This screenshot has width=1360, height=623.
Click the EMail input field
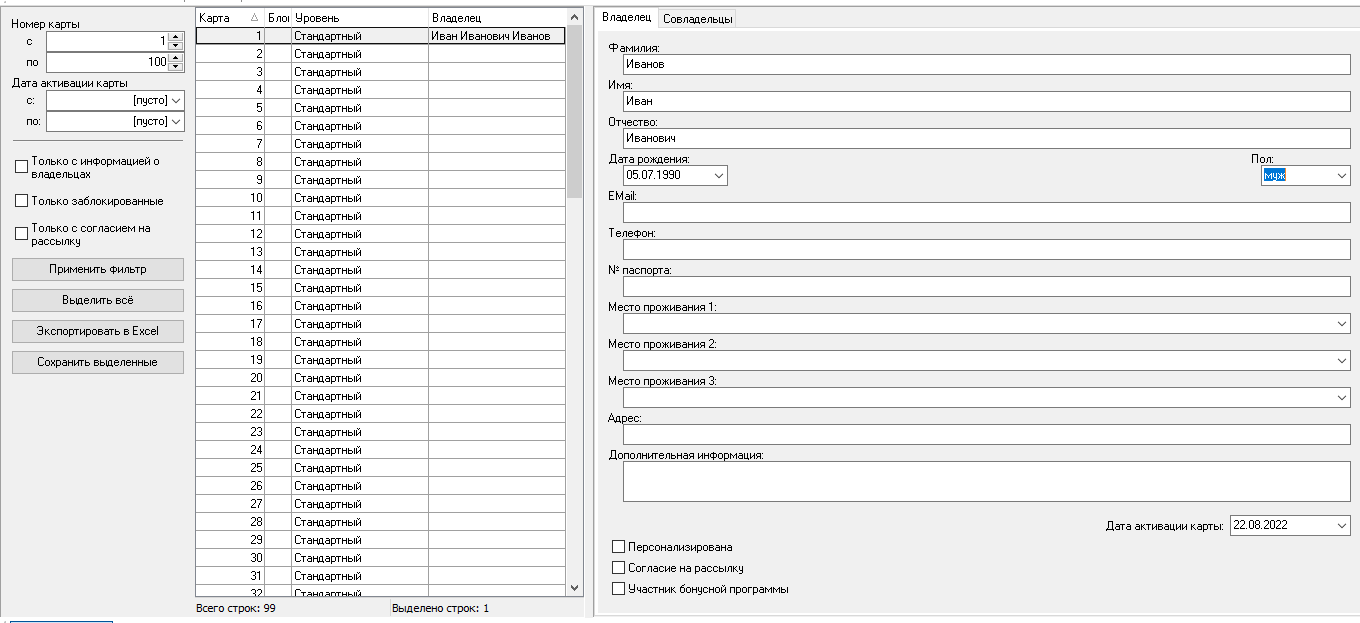pos(986,212)
